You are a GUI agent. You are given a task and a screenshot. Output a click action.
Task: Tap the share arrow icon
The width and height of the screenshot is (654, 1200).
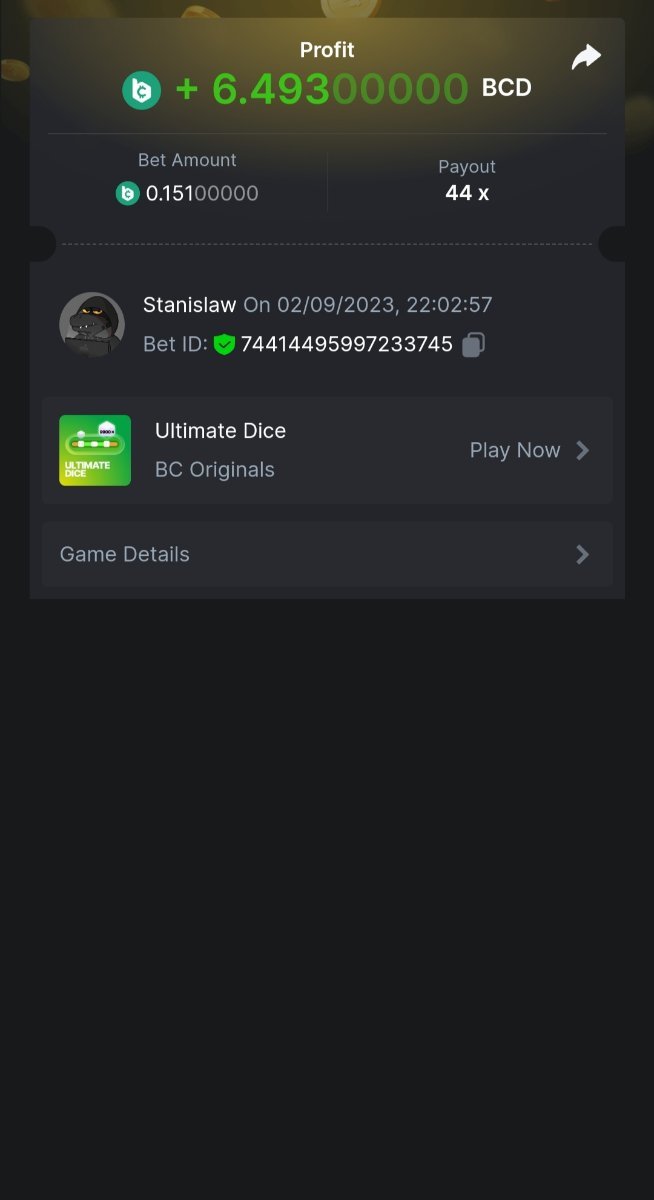(586, 57)
